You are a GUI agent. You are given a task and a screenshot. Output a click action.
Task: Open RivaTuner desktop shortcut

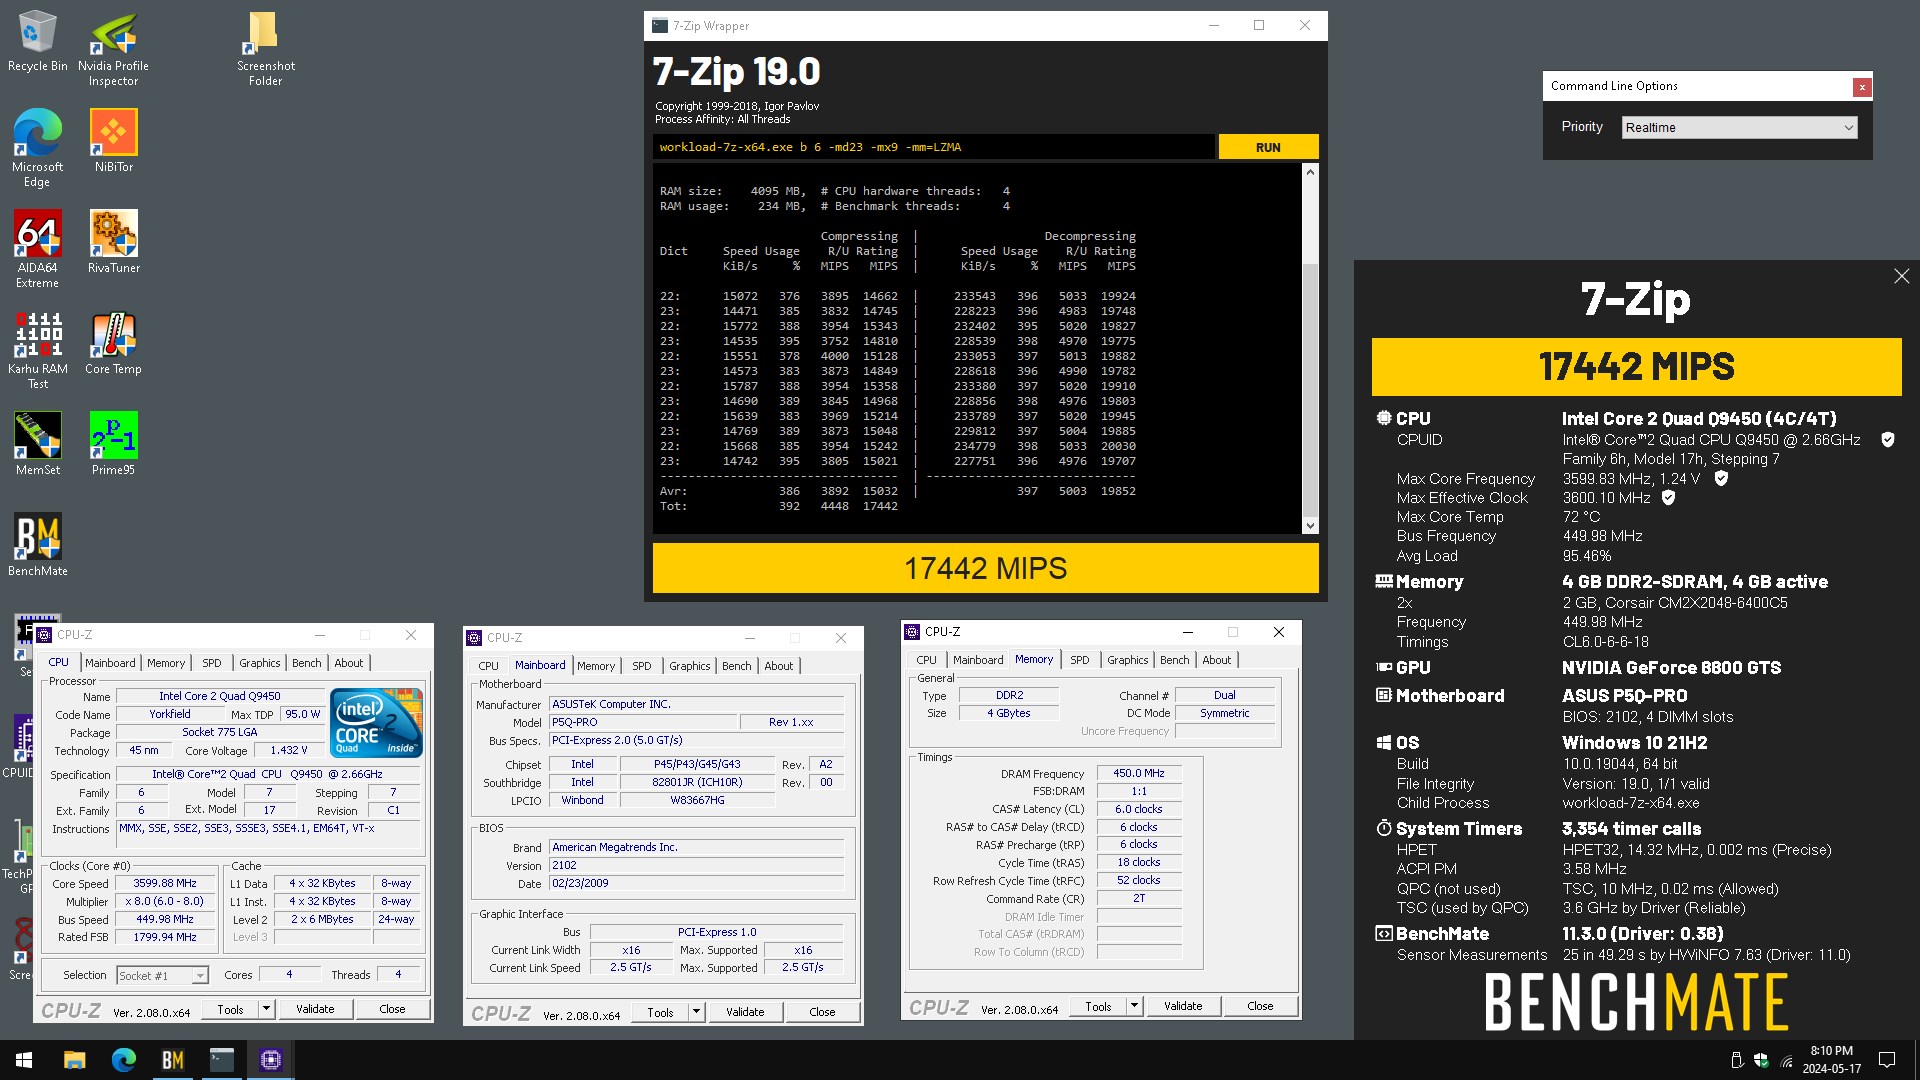[113, 242]
